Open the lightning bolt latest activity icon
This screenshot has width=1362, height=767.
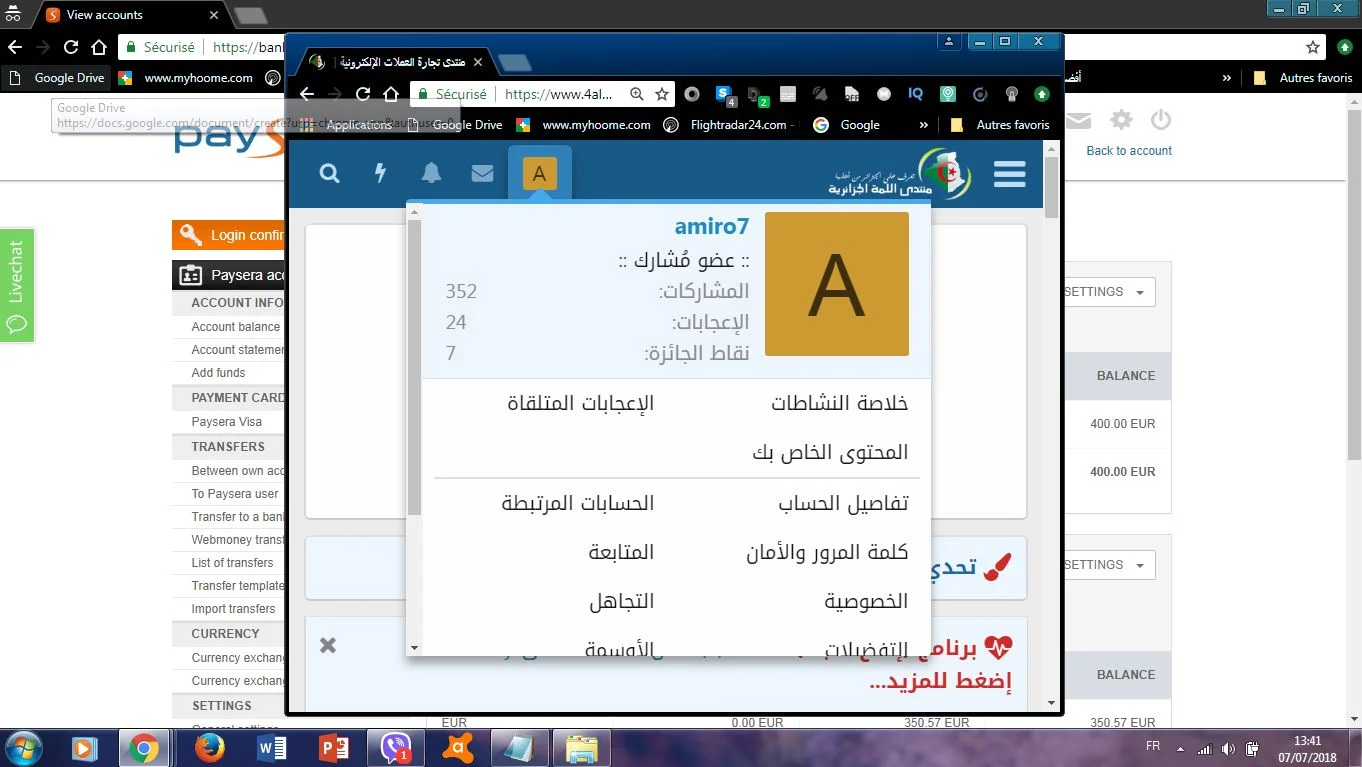pyautogui.click(x=380, y=174)
